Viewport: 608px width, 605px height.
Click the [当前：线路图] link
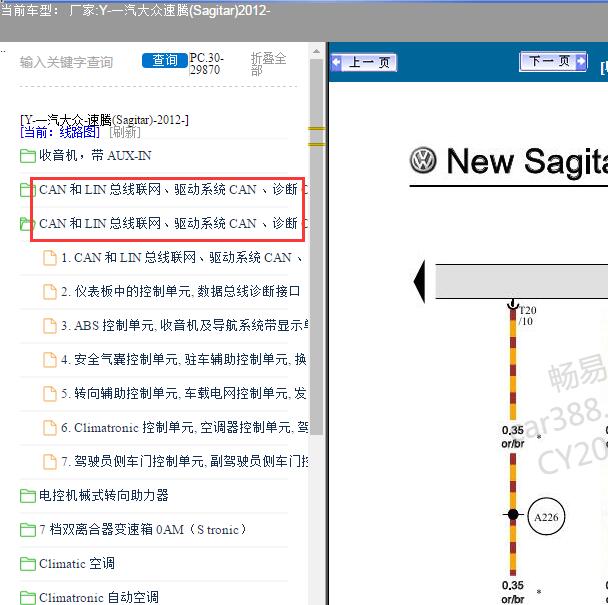point(60,133)
